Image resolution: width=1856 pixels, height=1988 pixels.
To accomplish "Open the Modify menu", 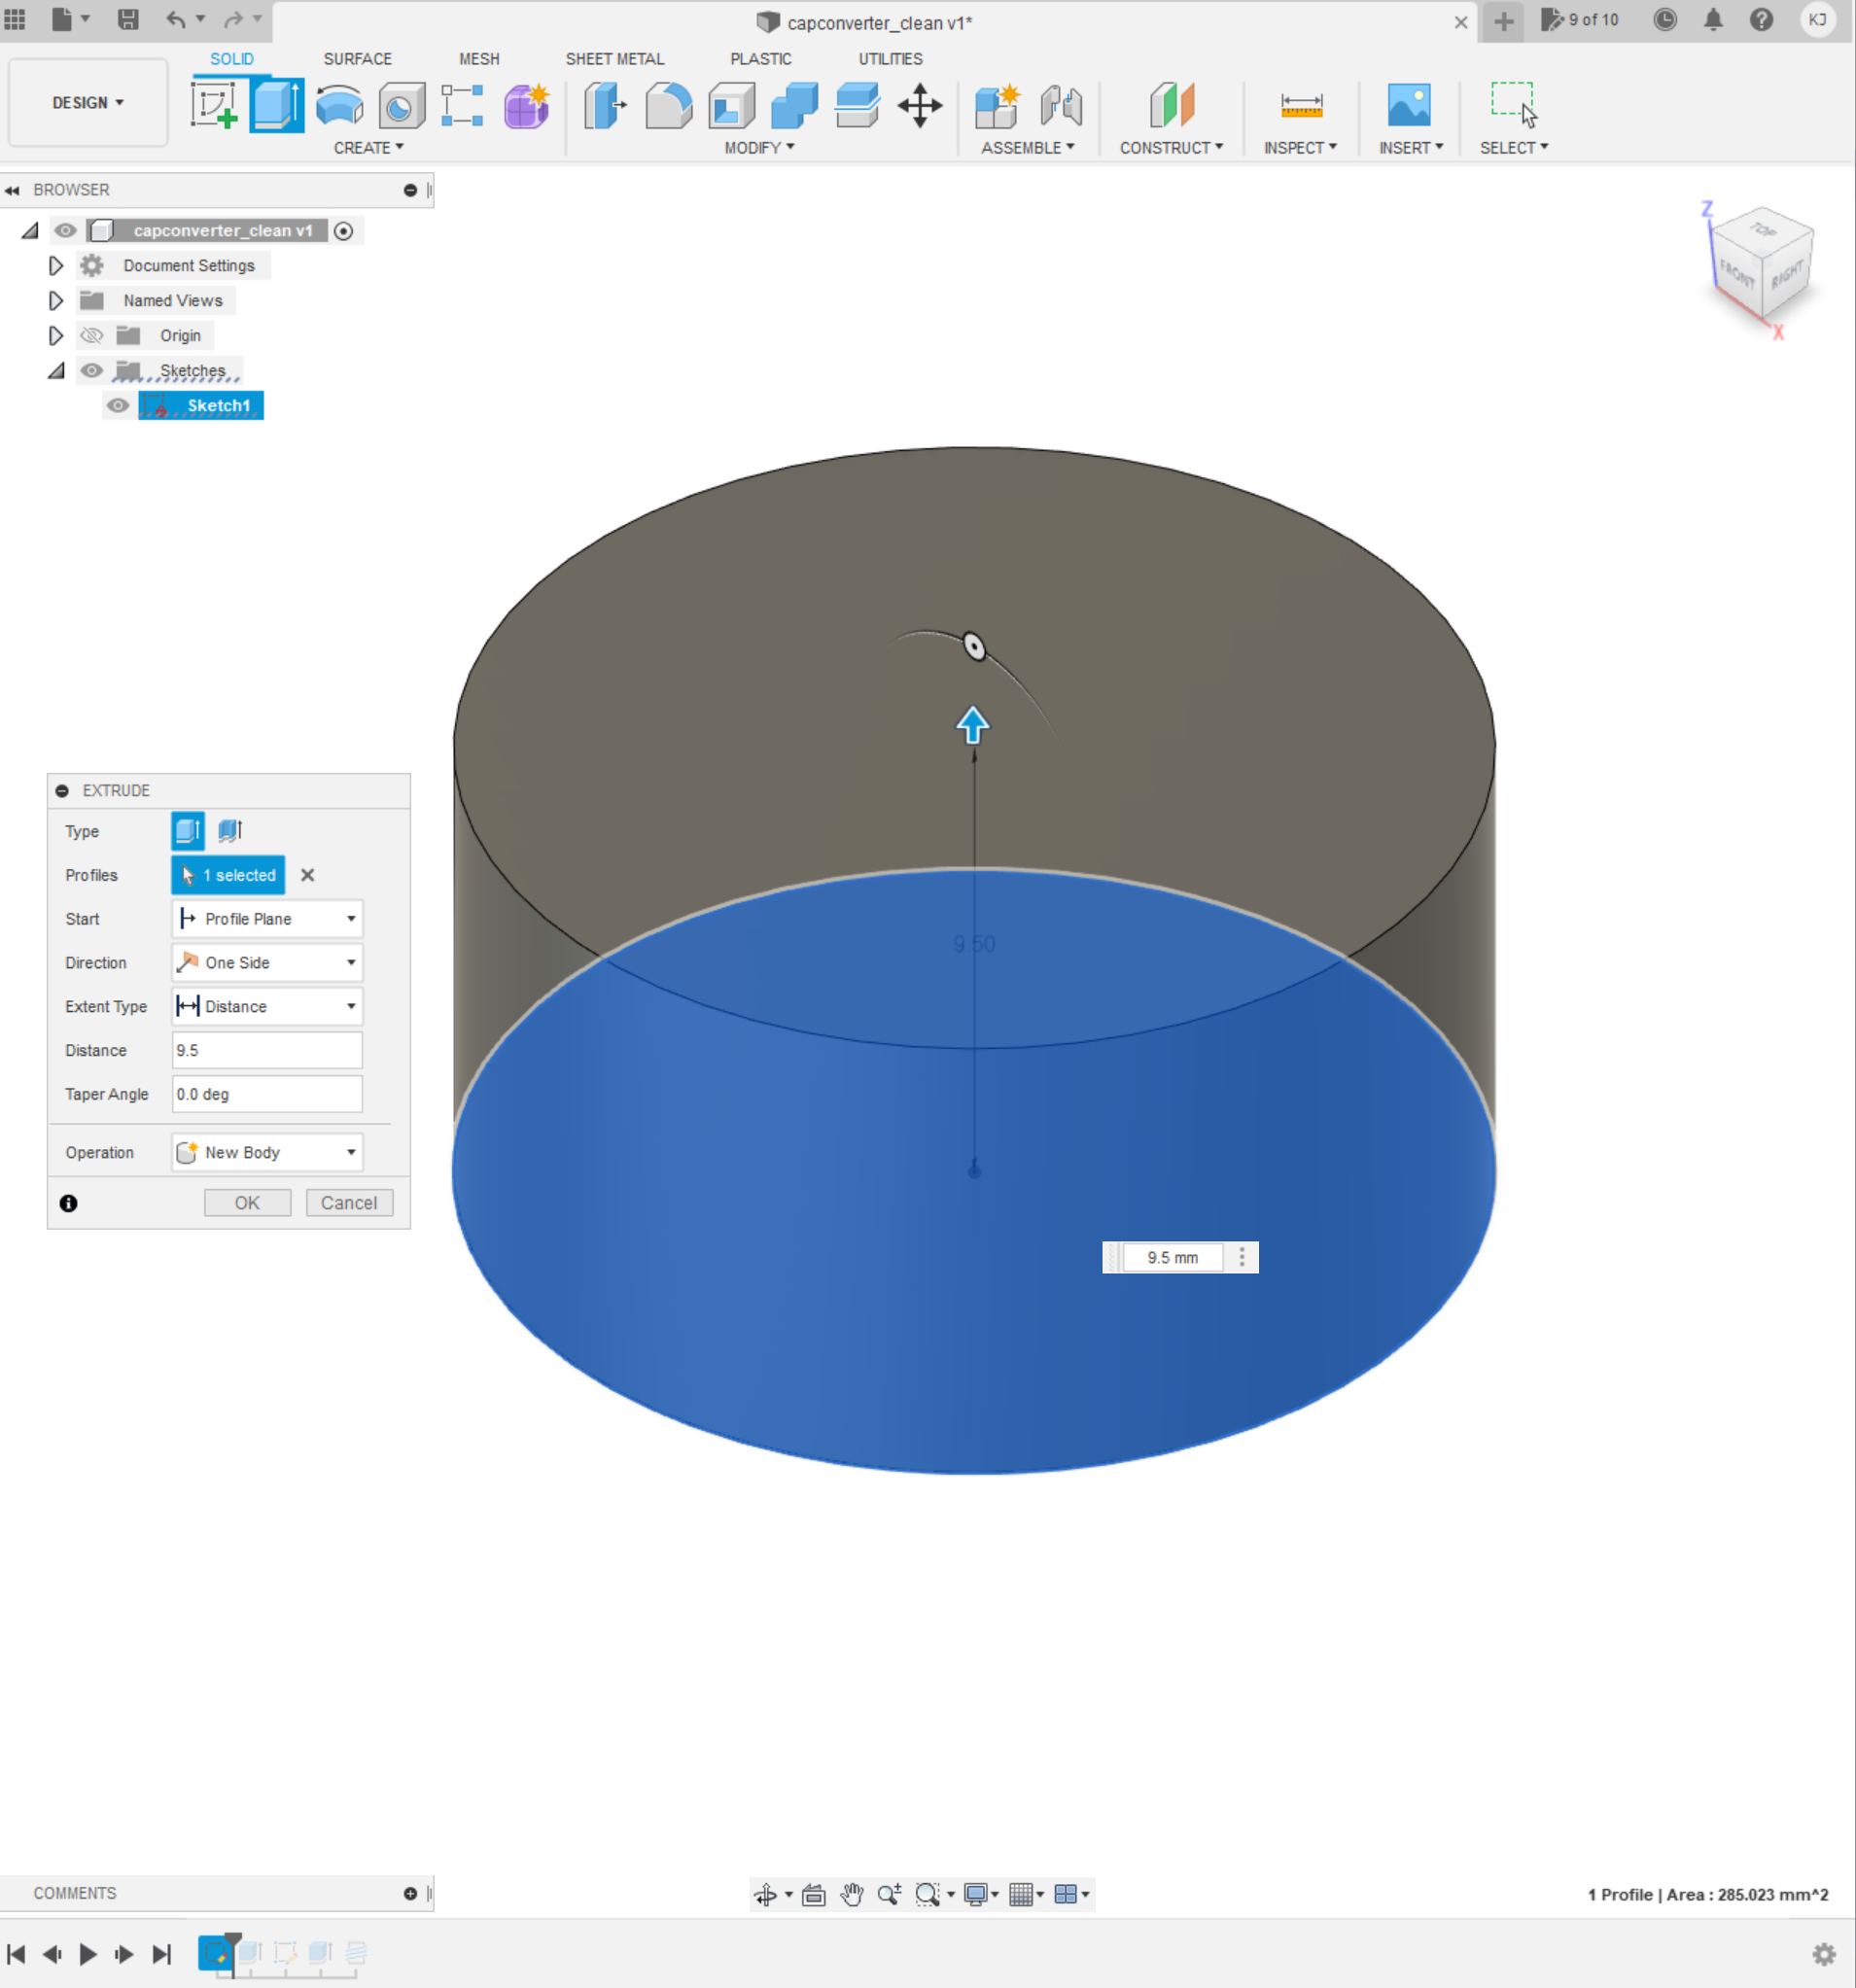I will pyautogui.click(x=759, y=148).
